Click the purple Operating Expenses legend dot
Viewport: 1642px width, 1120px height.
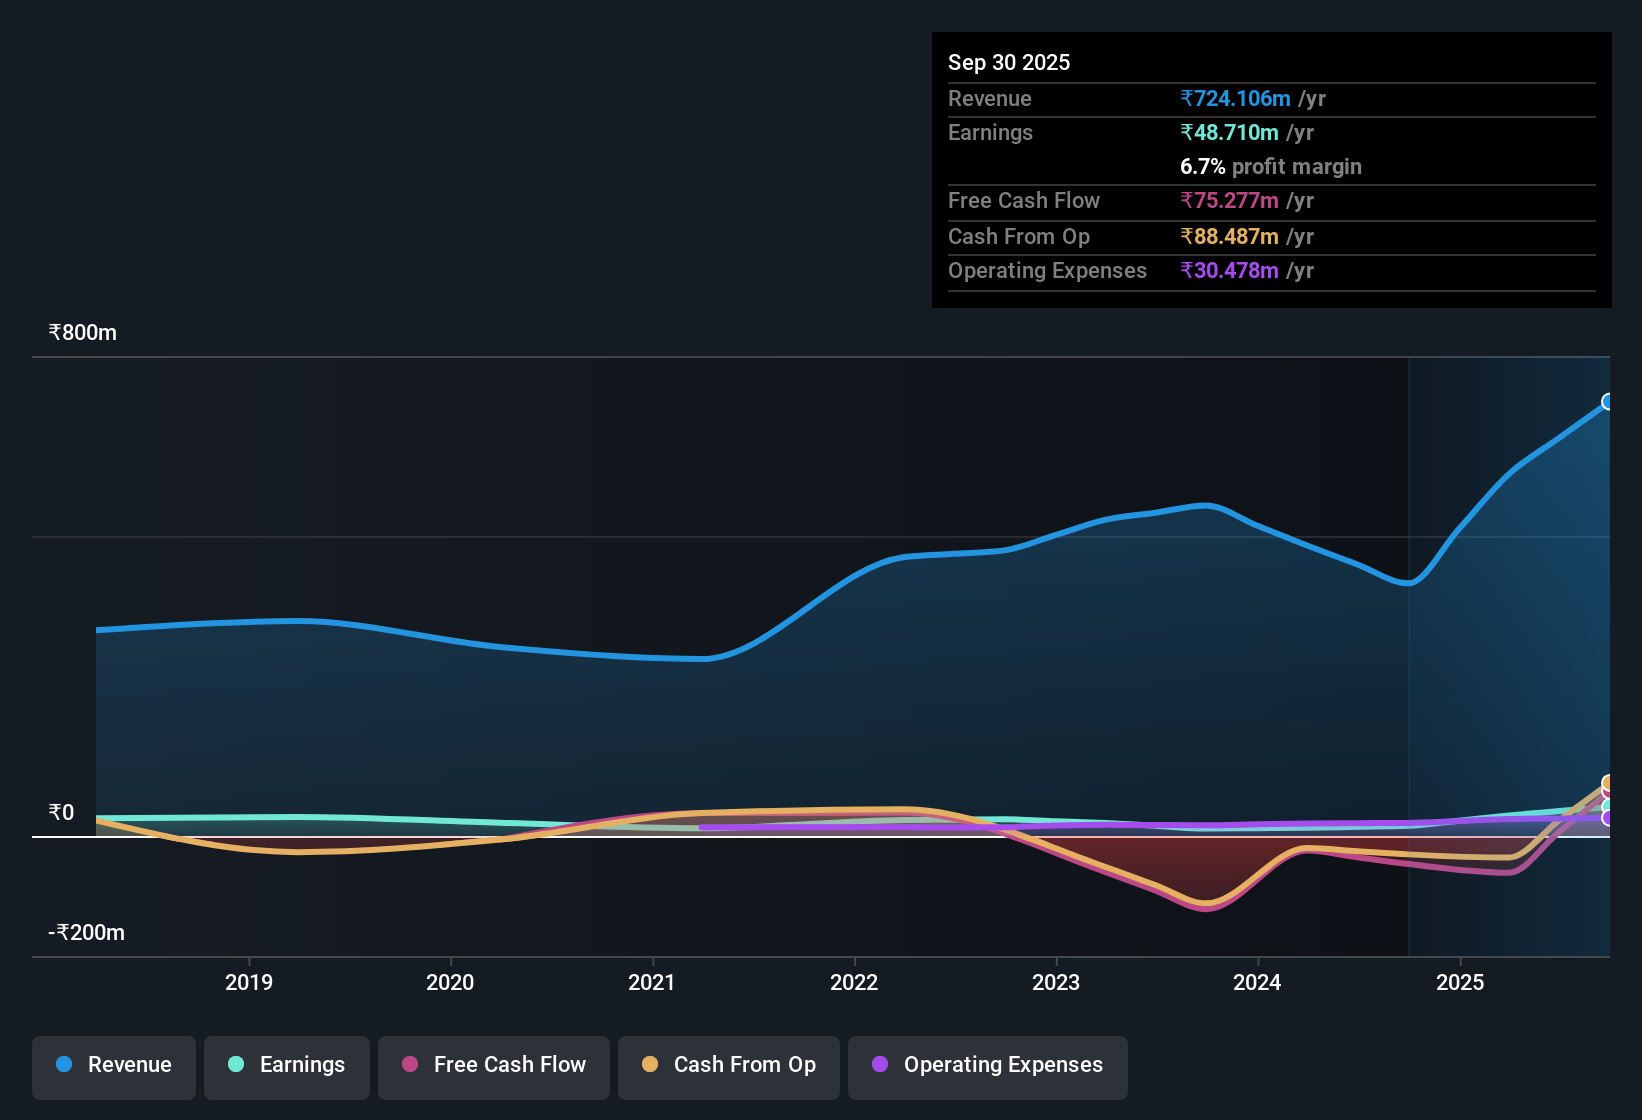click(881, 1065)
